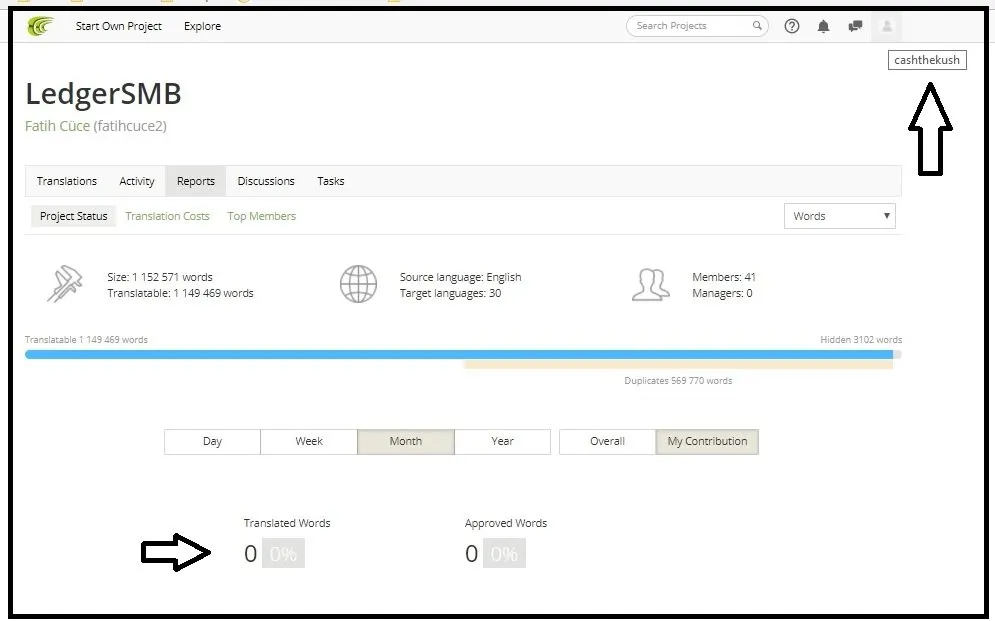Focus the Search Projects field

(x=697, y=26)
